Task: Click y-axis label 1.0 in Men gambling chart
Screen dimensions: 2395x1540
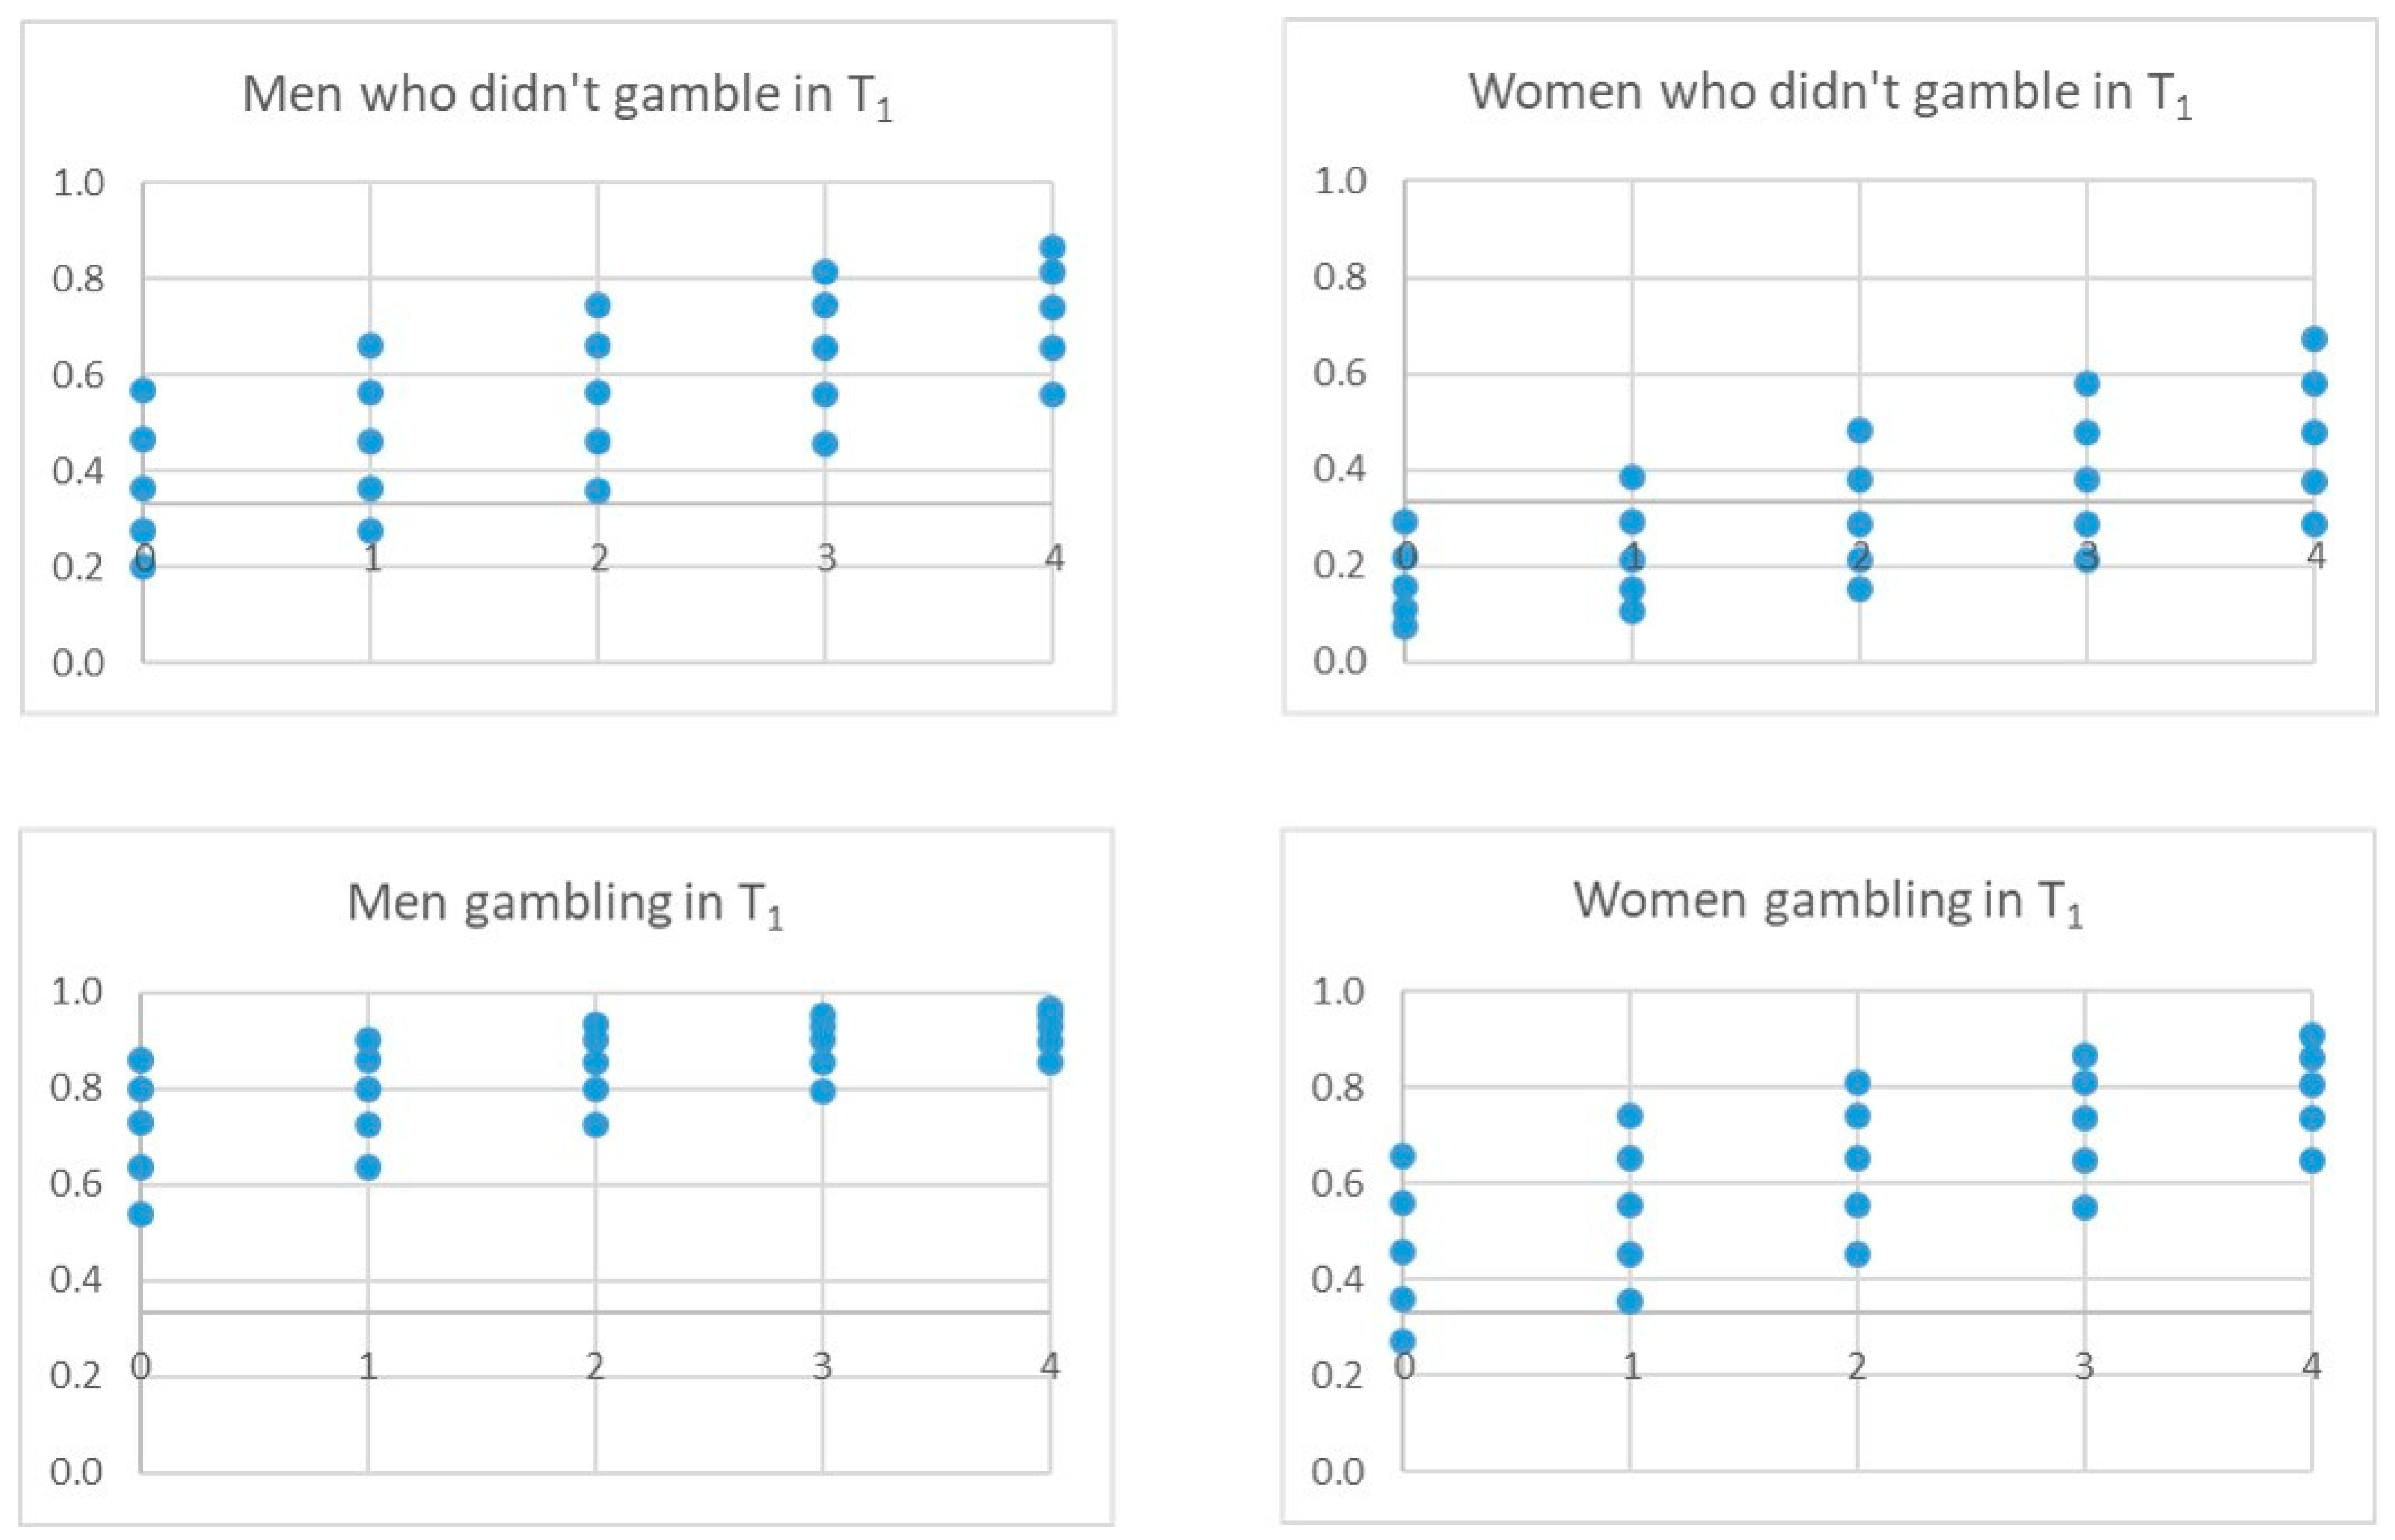Action: coord(77,992)
